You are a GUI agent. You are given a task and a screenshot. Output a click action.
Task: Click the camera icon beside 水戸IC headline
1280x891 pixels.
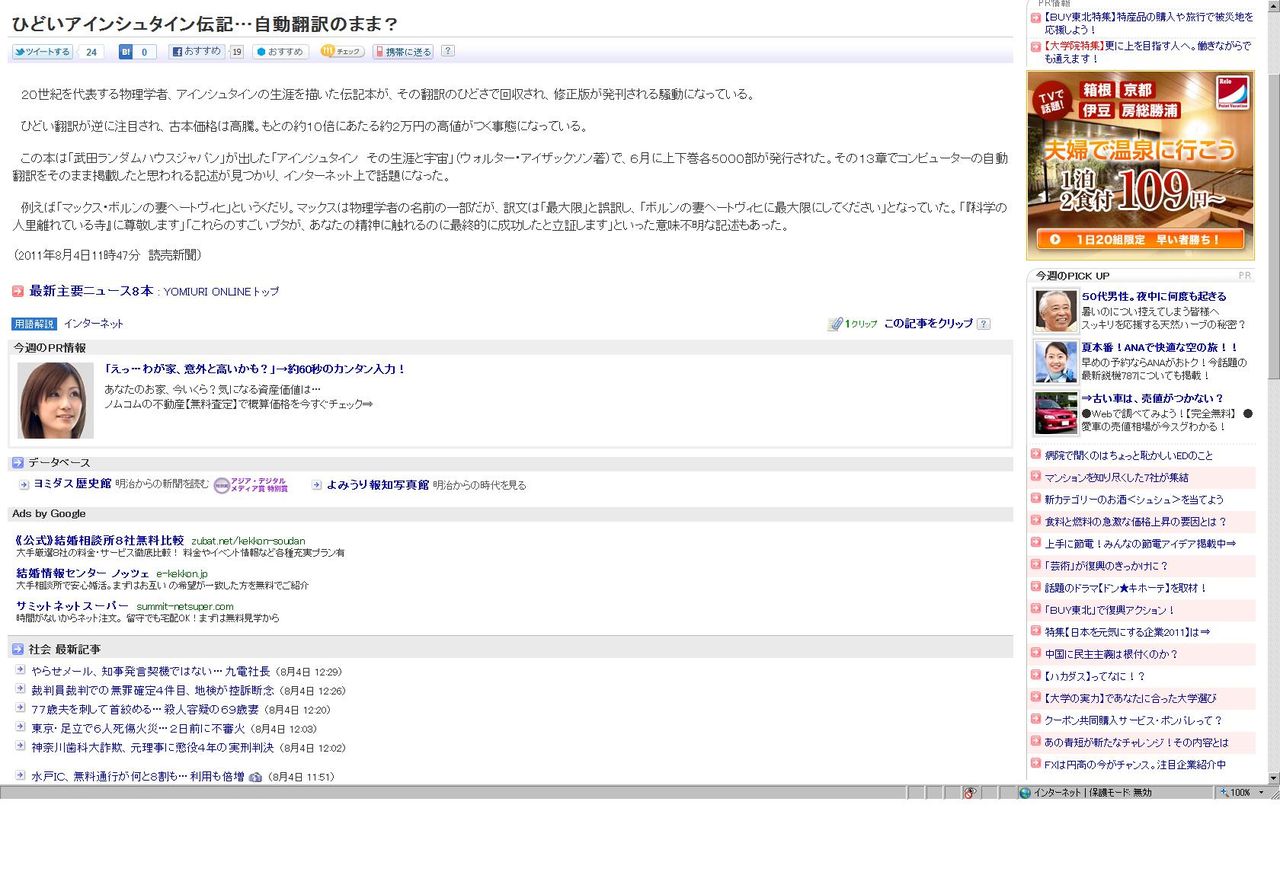255,777
